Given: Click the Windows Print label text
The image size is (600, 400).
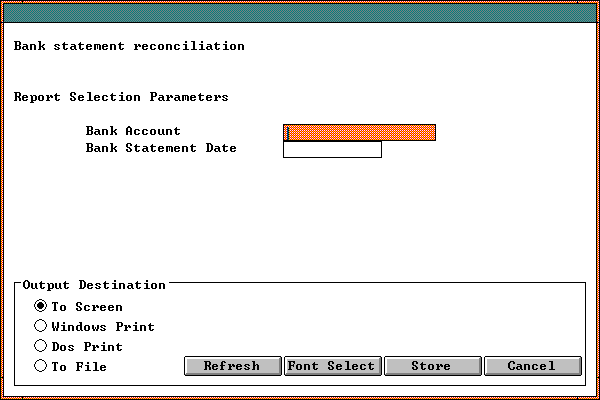Looking at the screenshot, I should pos(103,327).
